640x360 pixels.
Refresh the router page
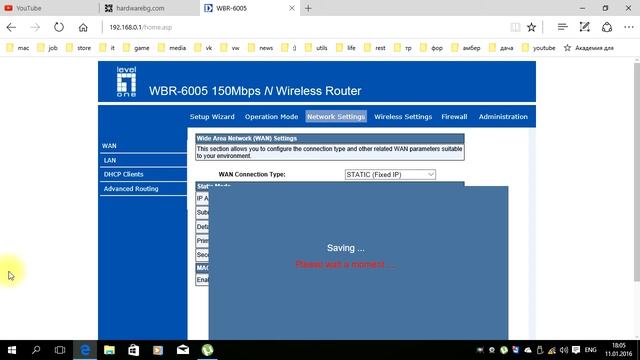tap(59, 27)
